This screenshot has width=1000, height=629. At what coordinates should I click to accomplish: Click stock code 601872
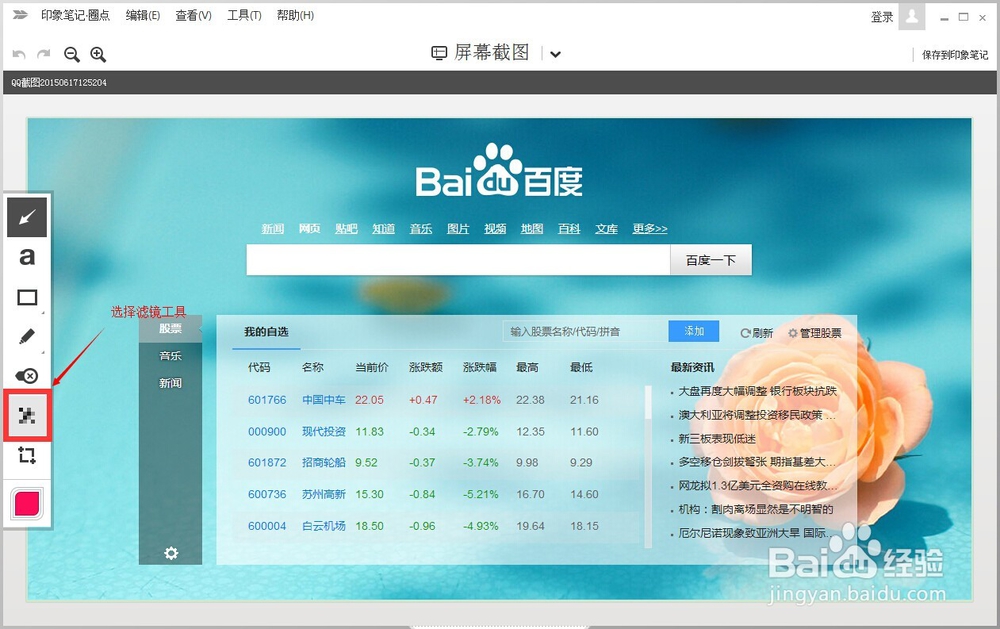267,462
